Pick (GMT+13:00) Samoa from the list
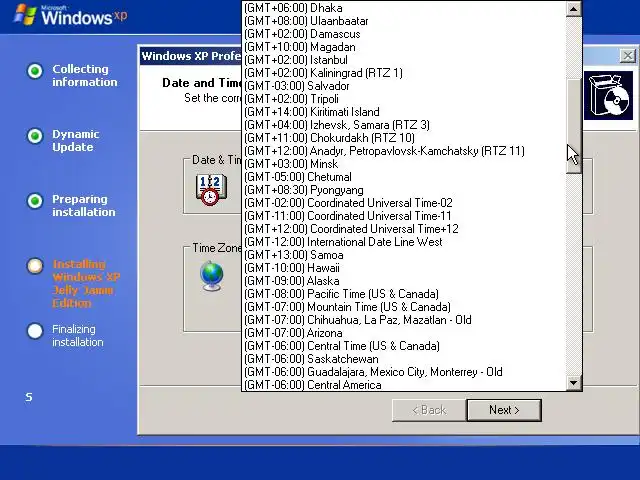 tap(404, 255)
